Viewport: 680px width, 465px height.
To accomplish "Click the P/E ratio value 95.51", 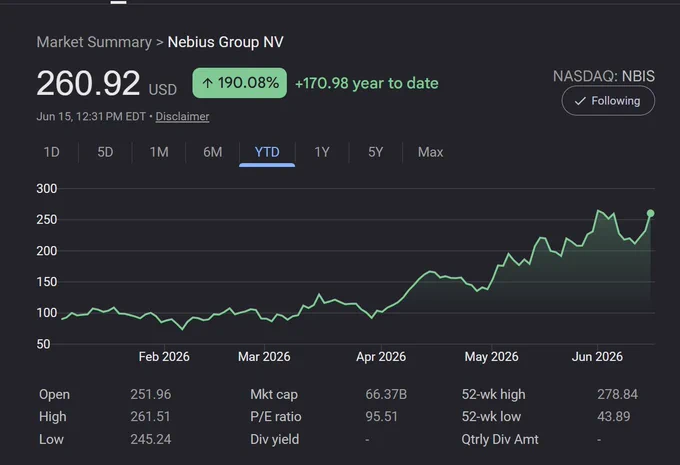I will pos(381,416).
